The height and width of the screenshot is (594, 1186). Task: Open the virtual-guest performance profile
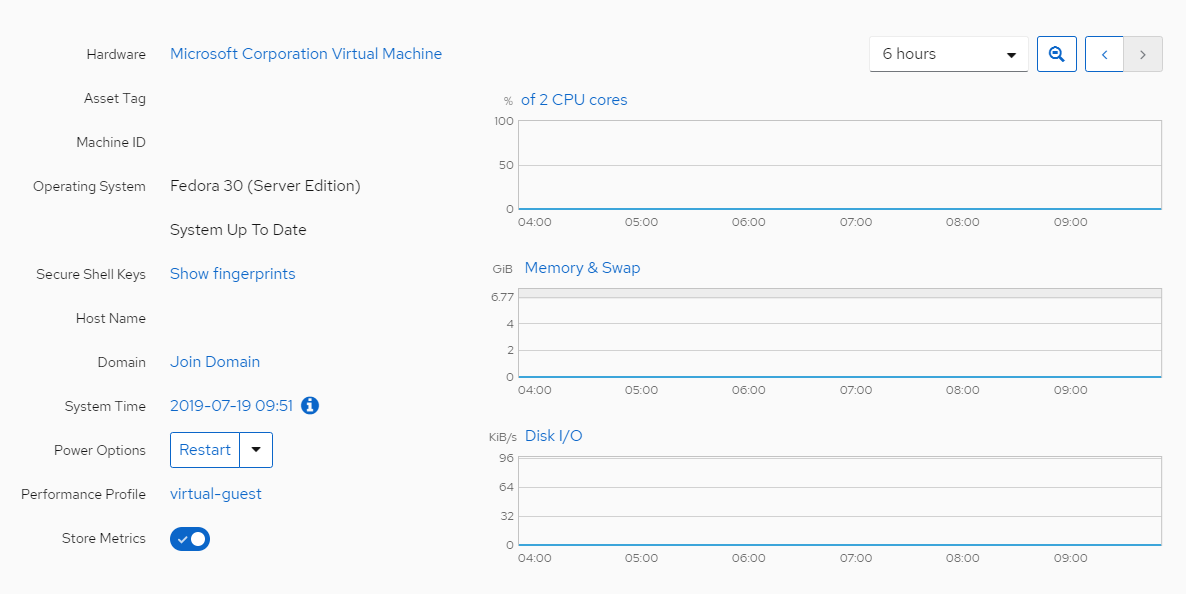(216, 493)
